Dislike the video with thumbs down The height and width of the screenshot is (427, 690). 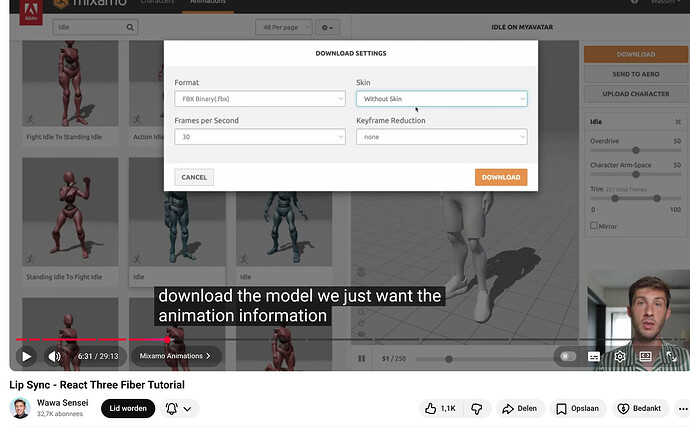tap(477, 408)
